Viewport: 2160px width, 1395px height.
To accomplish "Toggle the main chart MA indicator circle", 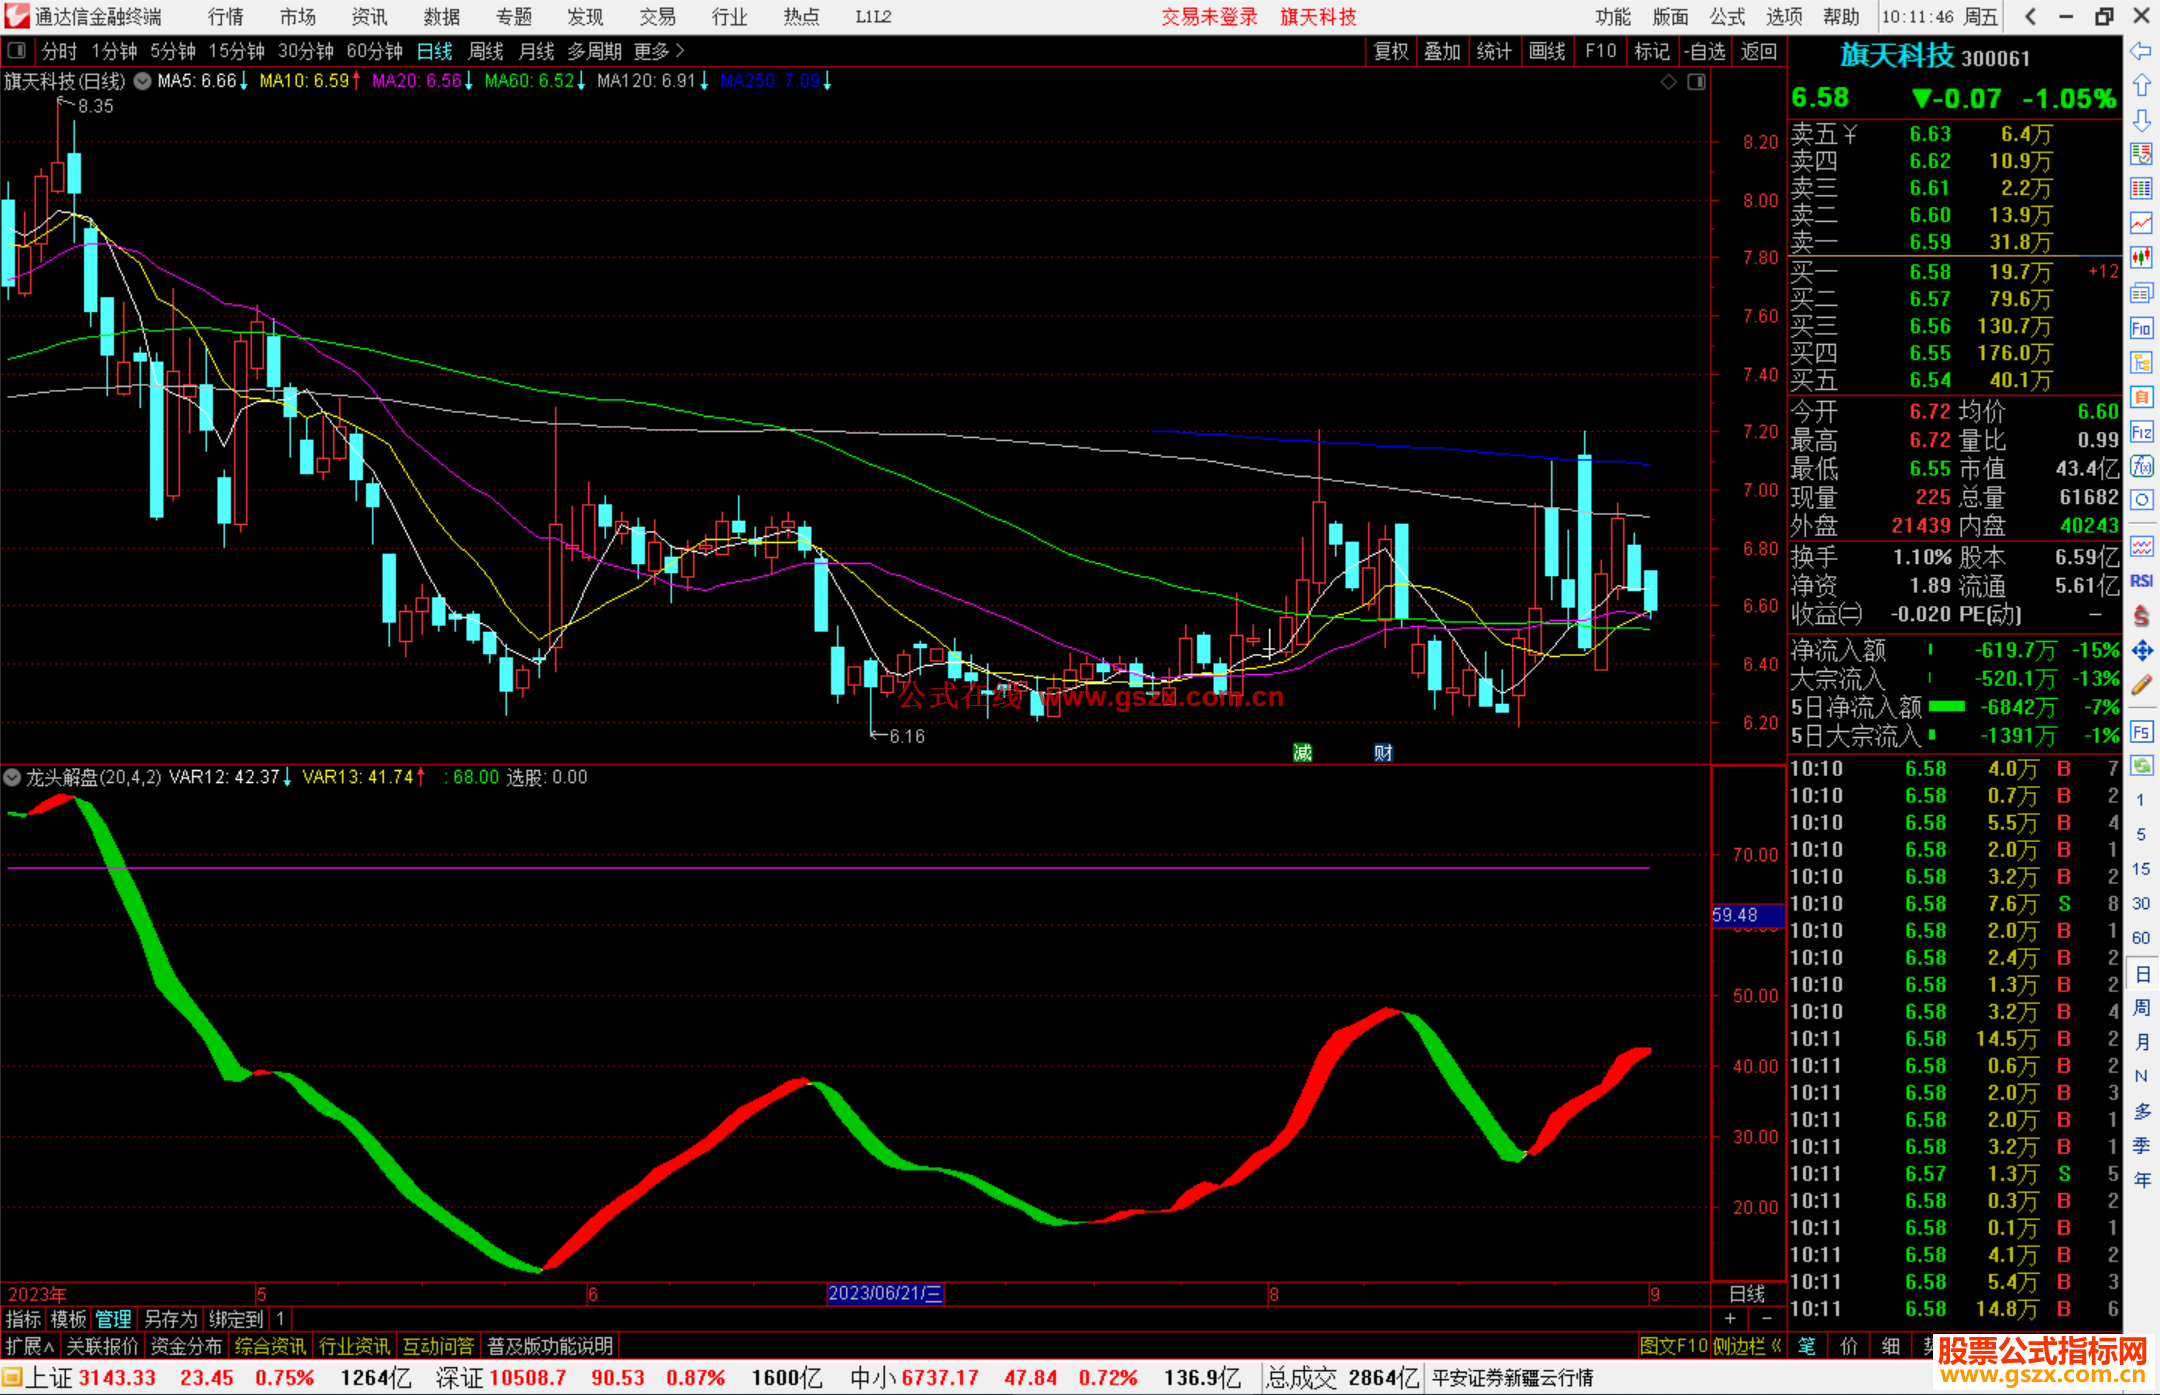I will point(143,81).
